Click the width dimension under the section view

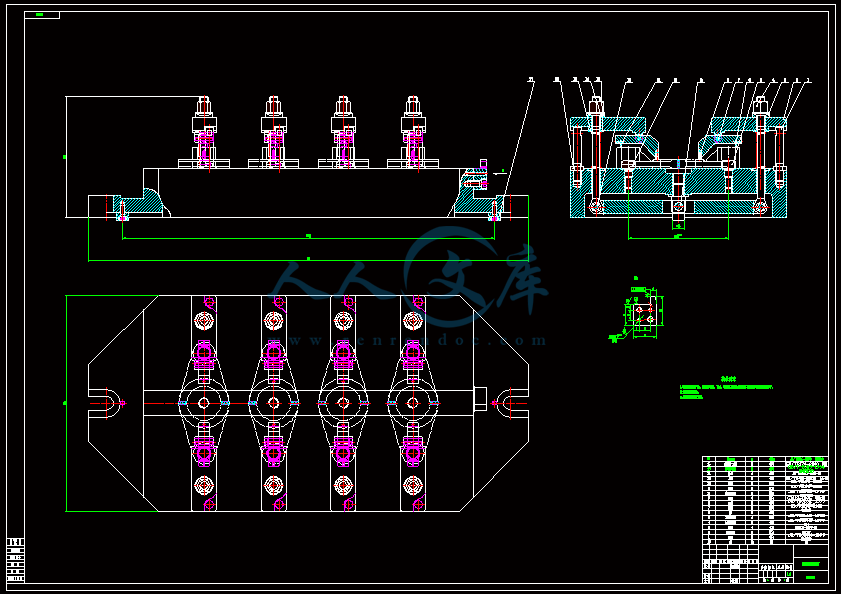click(x=678, y=237)
